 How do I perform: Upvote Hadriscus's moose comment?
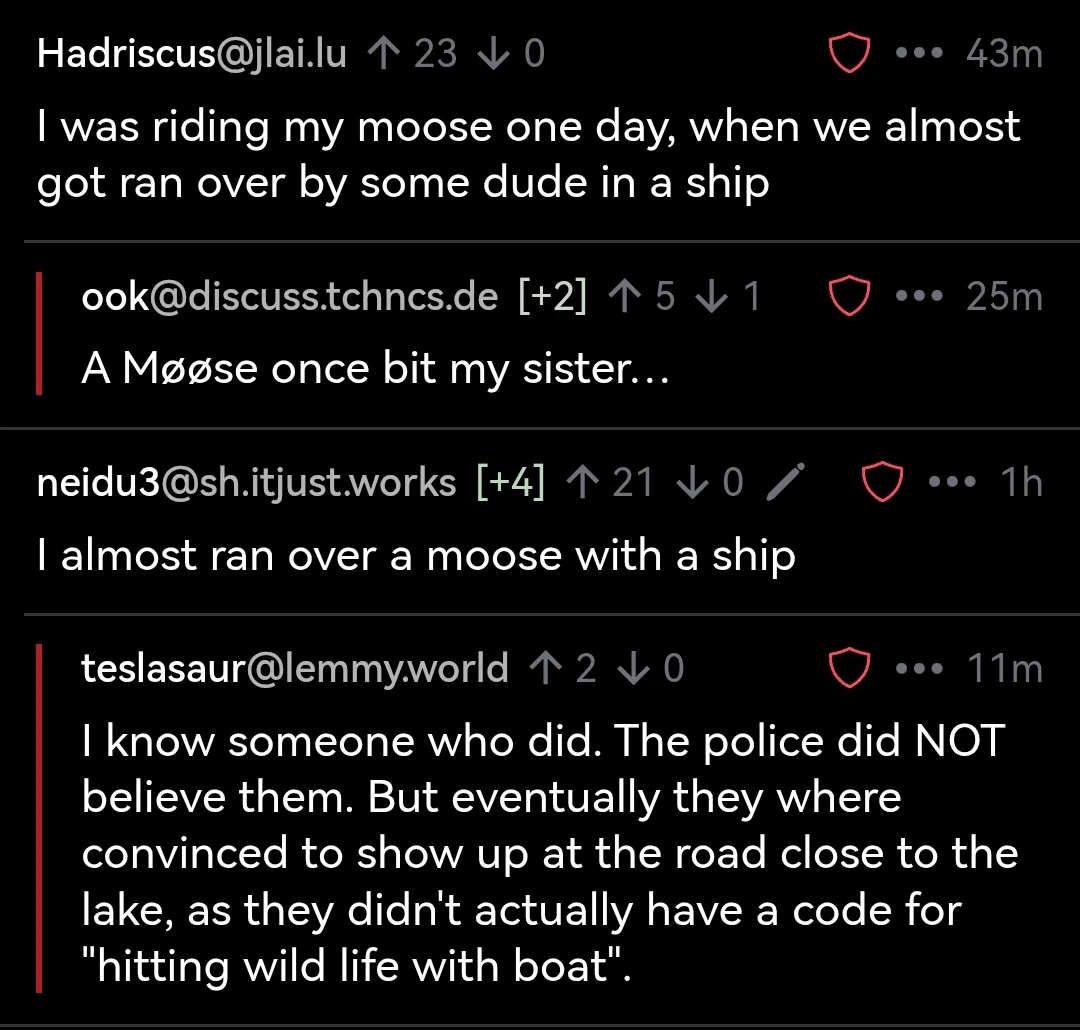tap(383, 53)
